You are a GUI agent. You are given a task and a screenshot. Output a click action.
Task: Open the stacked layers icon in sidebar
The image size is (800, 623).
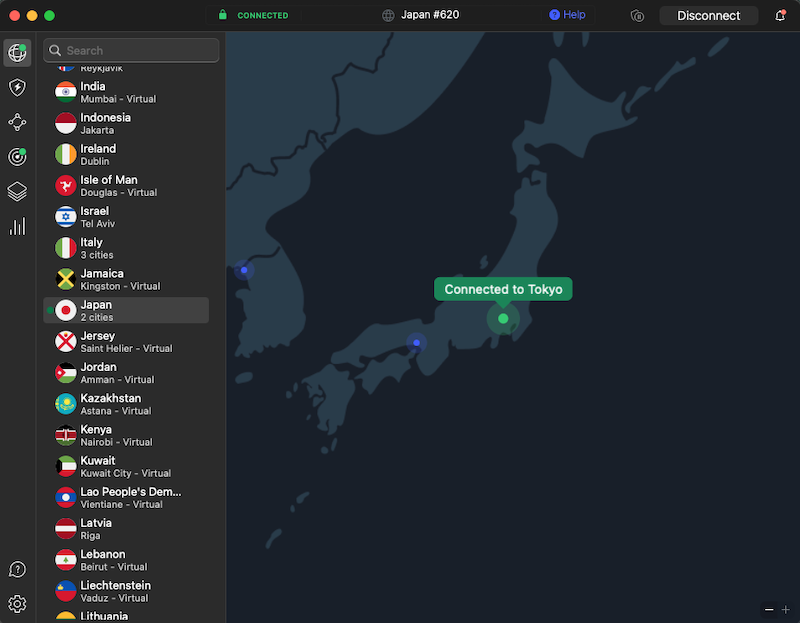(x=17, y=191)
